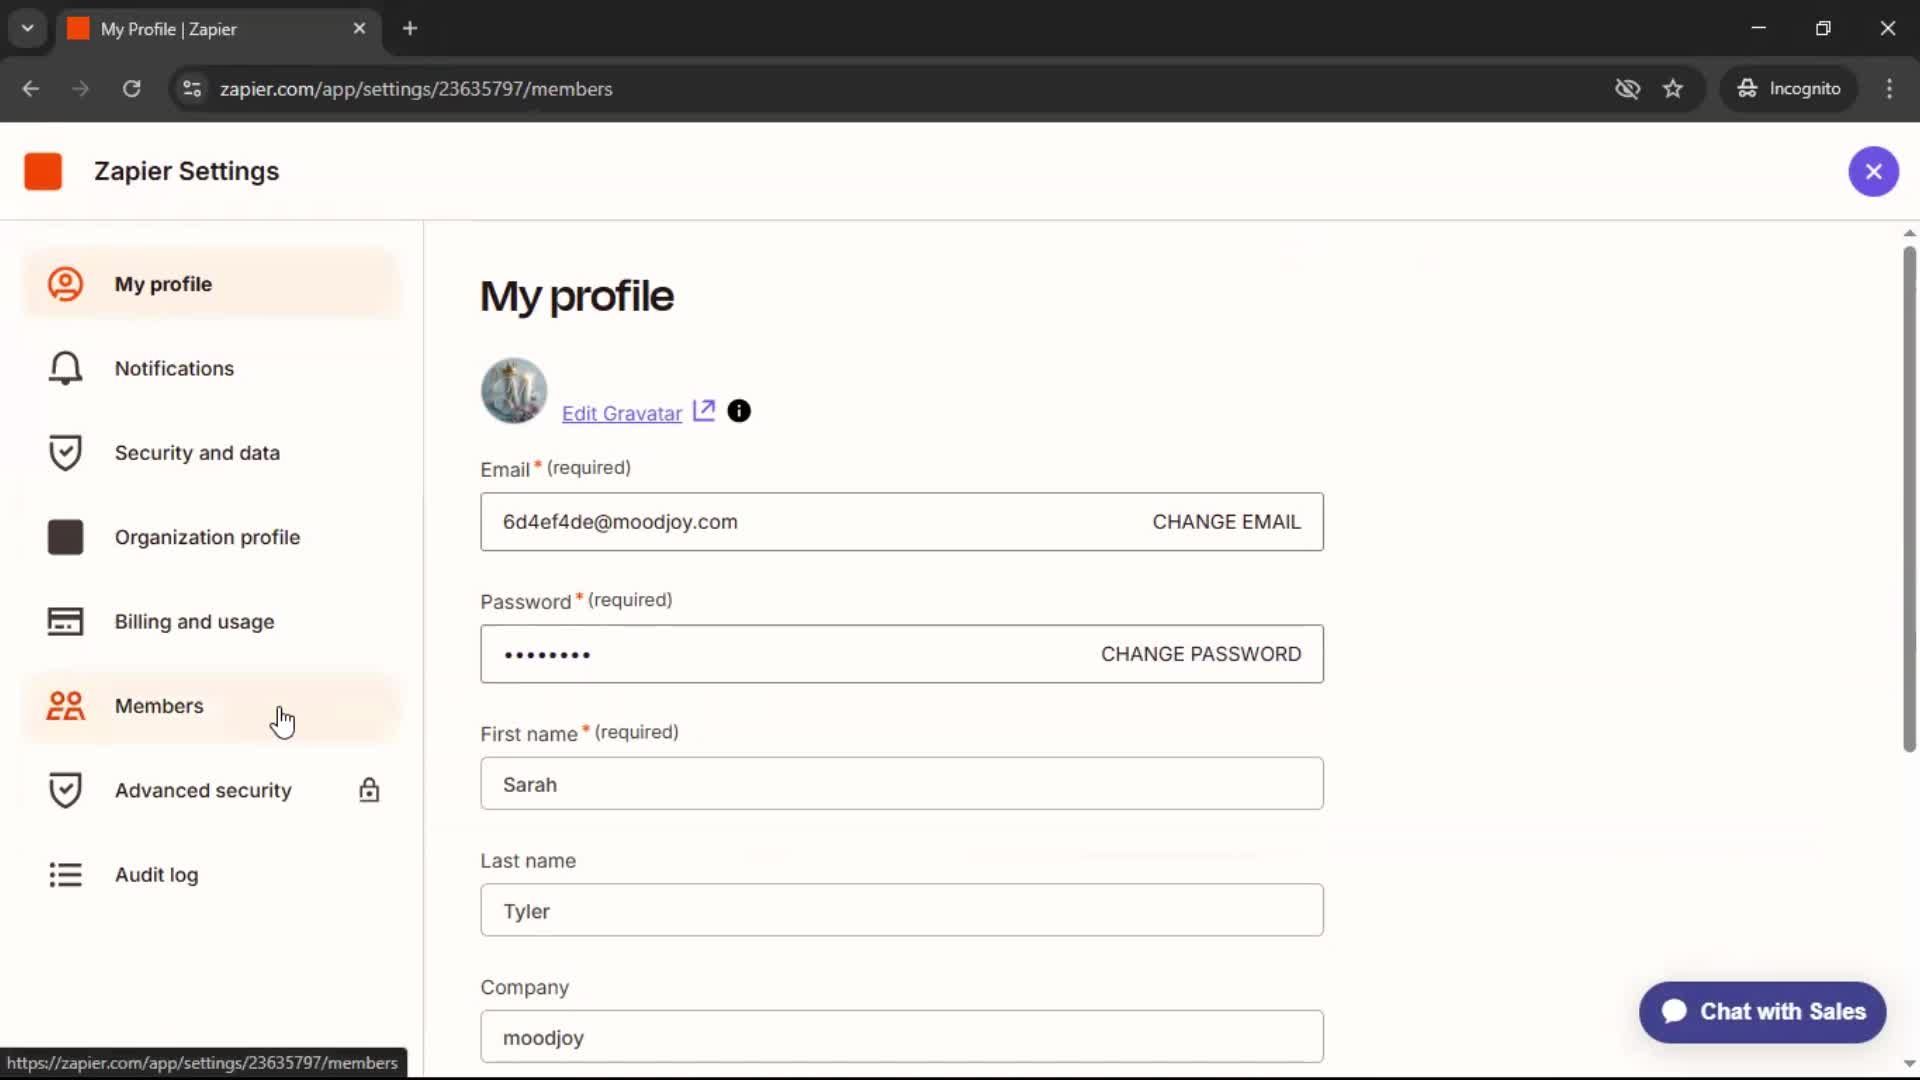This screenshot has width=1920, height=1080.
Task: Click the site information icon in the address bar
Action: click(x=192, y=89)
